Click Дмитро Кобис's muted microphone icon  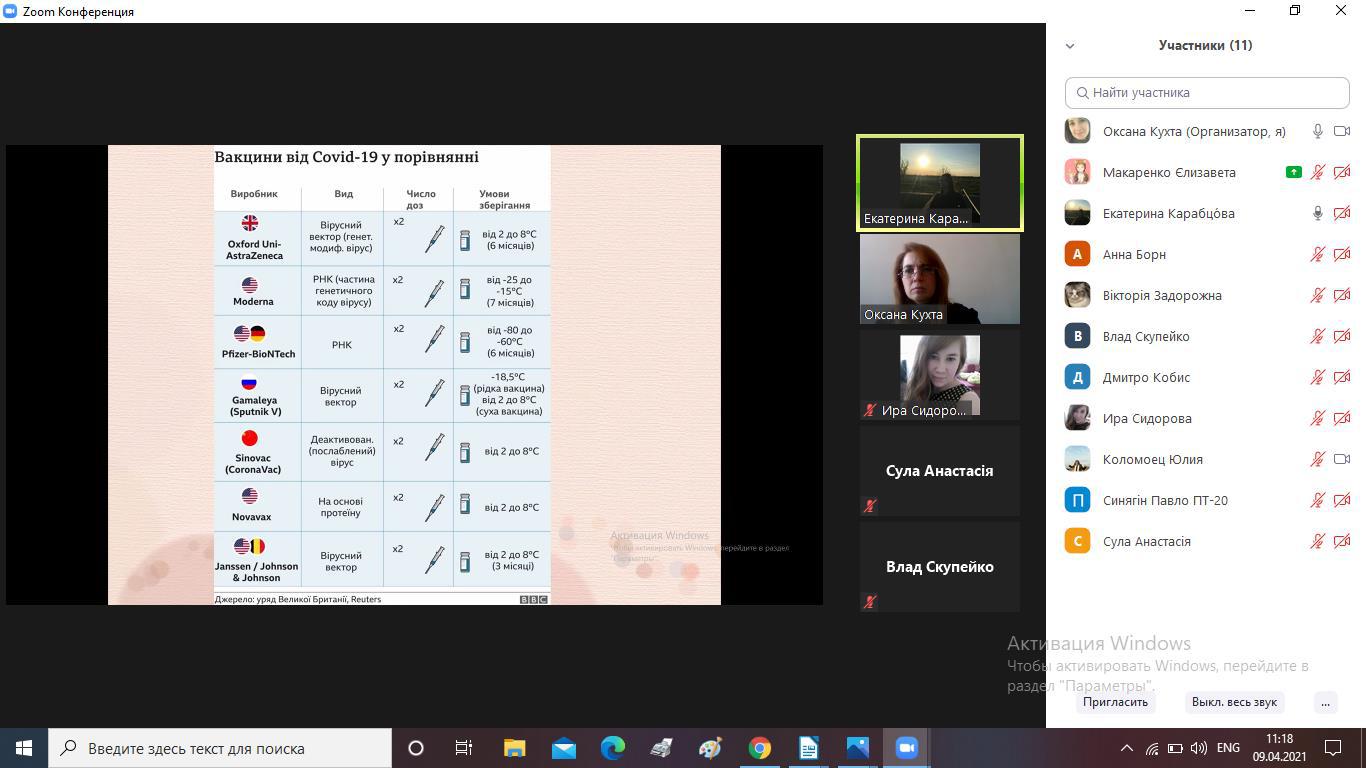(1318, 377)
